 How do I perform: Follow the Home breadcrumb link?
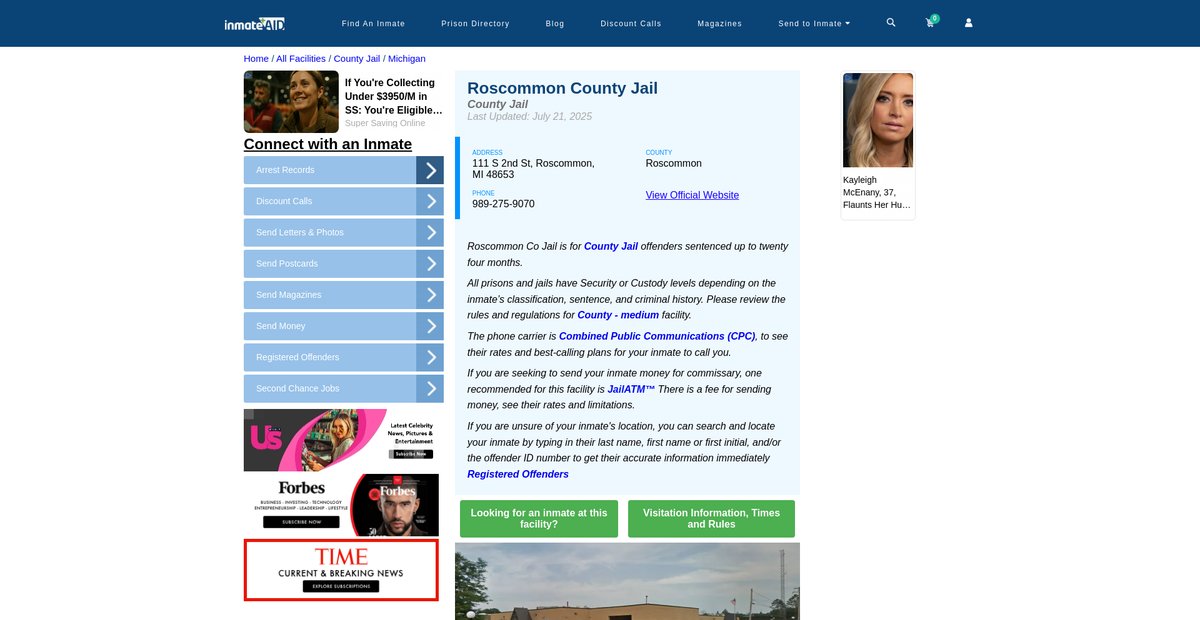coord(256,59)
